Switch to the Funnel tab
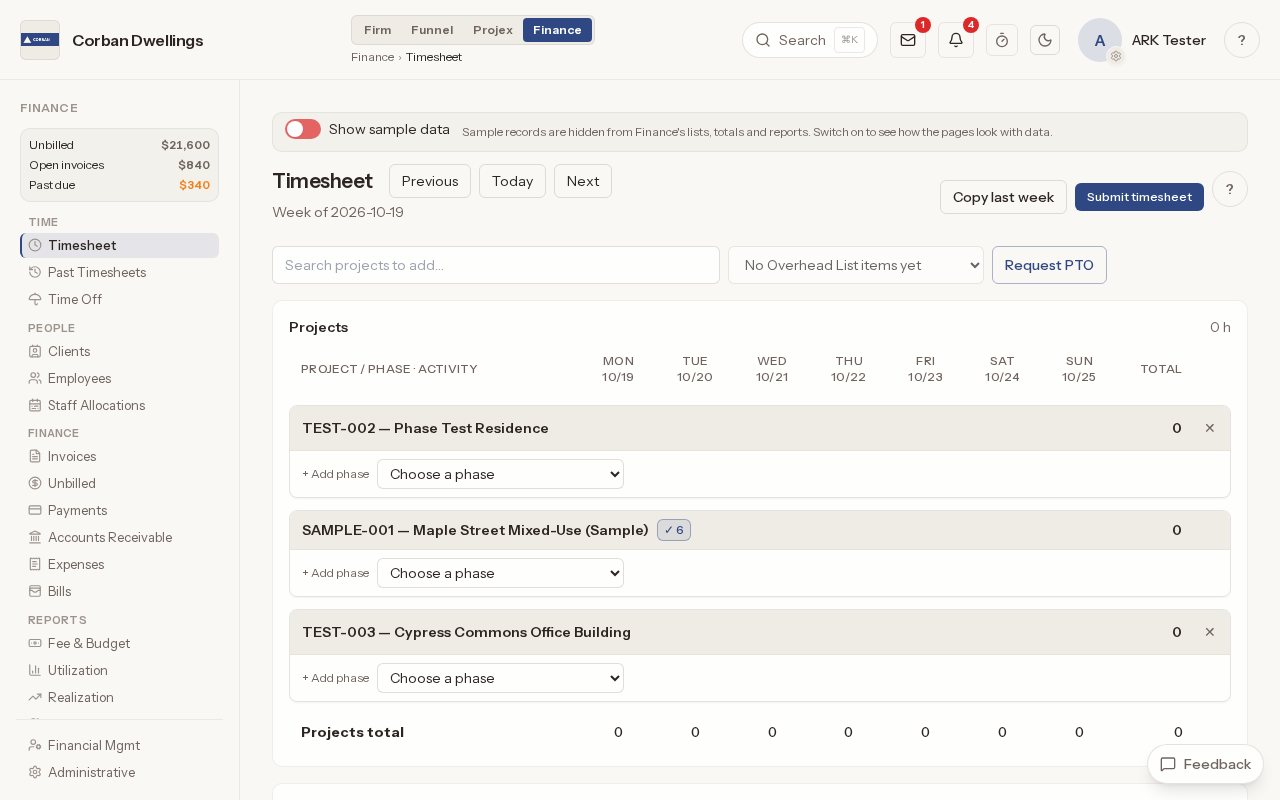1280x800 pixels. pyautogui.click(x=432, y=30)
